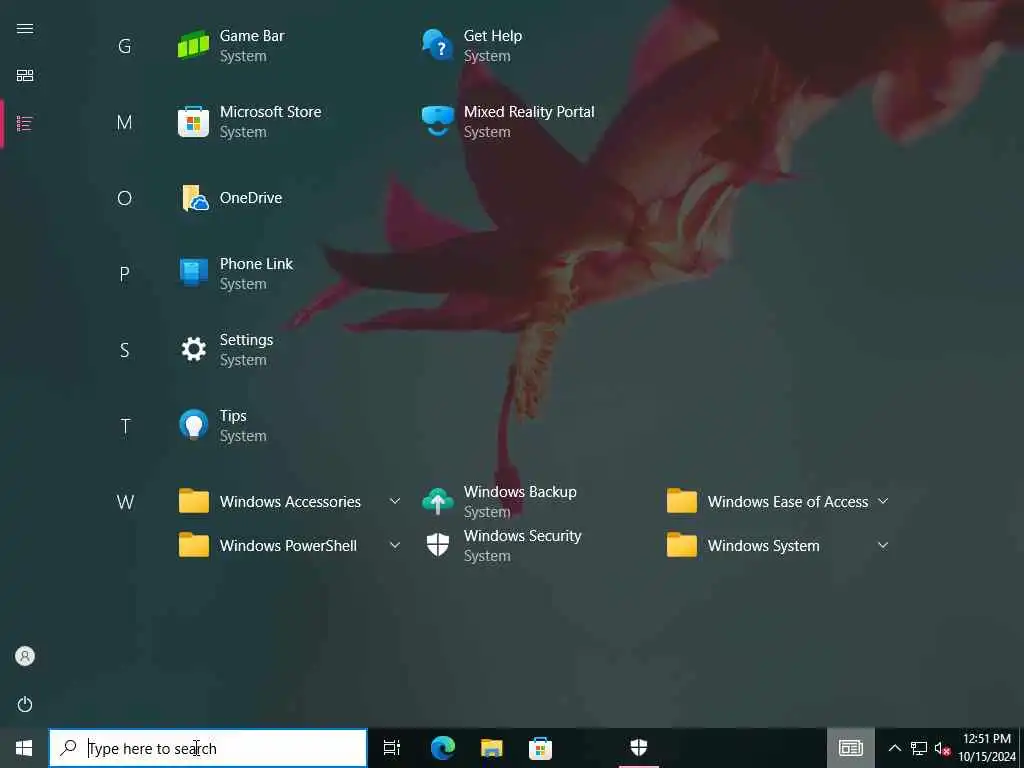Click the Mixed Reality Portal label
The height and width of the screenshot is (768, 1024).
pos(529,112)
